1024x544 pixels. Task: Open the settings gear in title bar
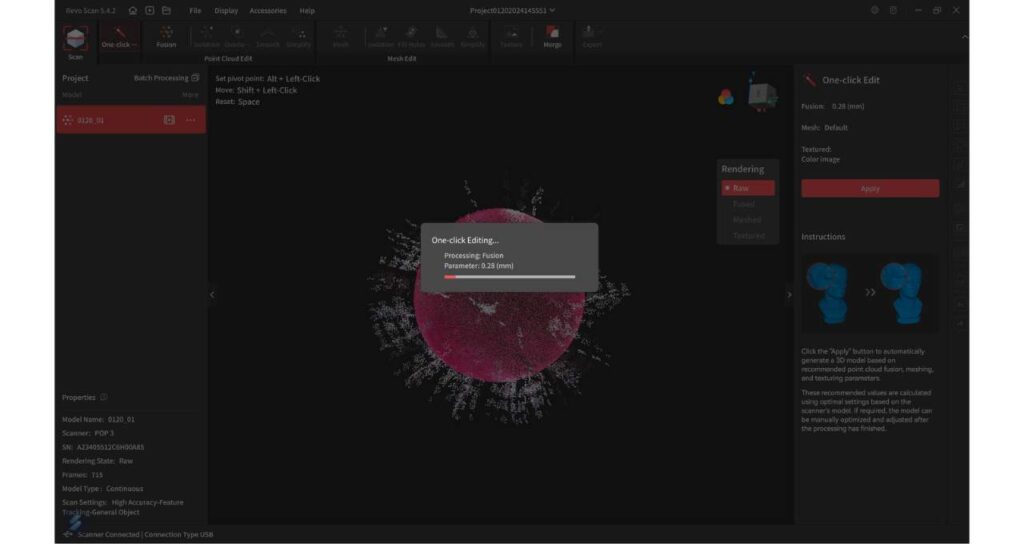pyautogui.click(x=875, y=10)
